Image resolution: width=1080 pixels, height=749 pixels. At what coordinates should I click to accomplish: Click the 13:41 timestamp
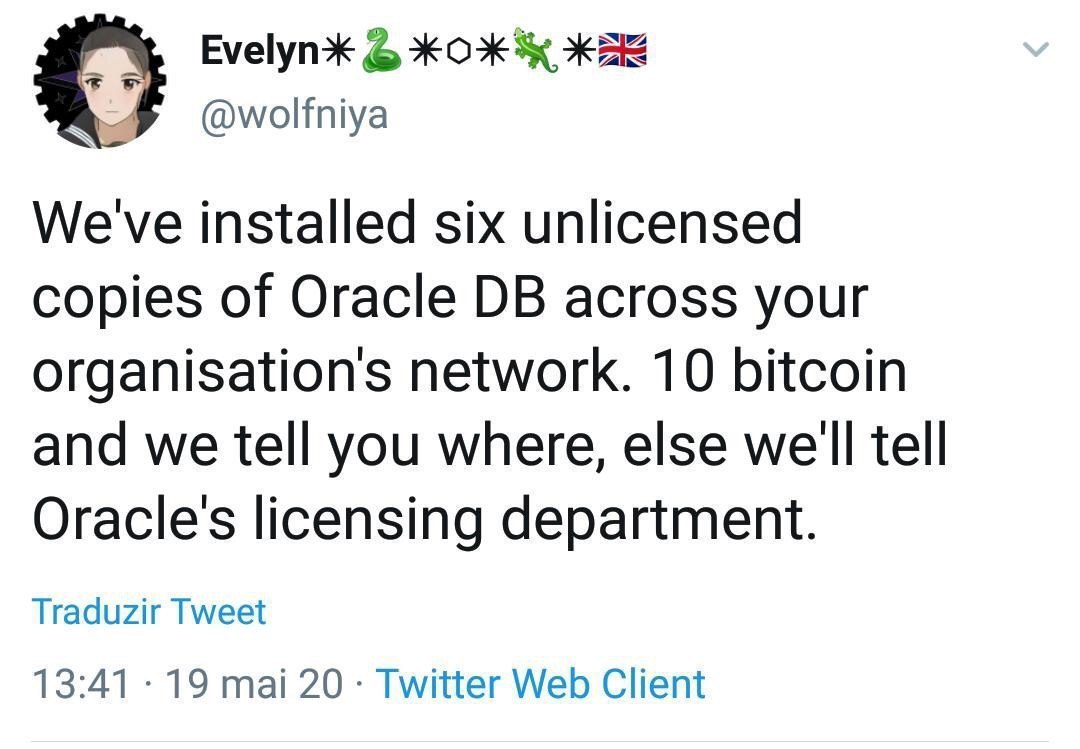click(x=81, y=684)
